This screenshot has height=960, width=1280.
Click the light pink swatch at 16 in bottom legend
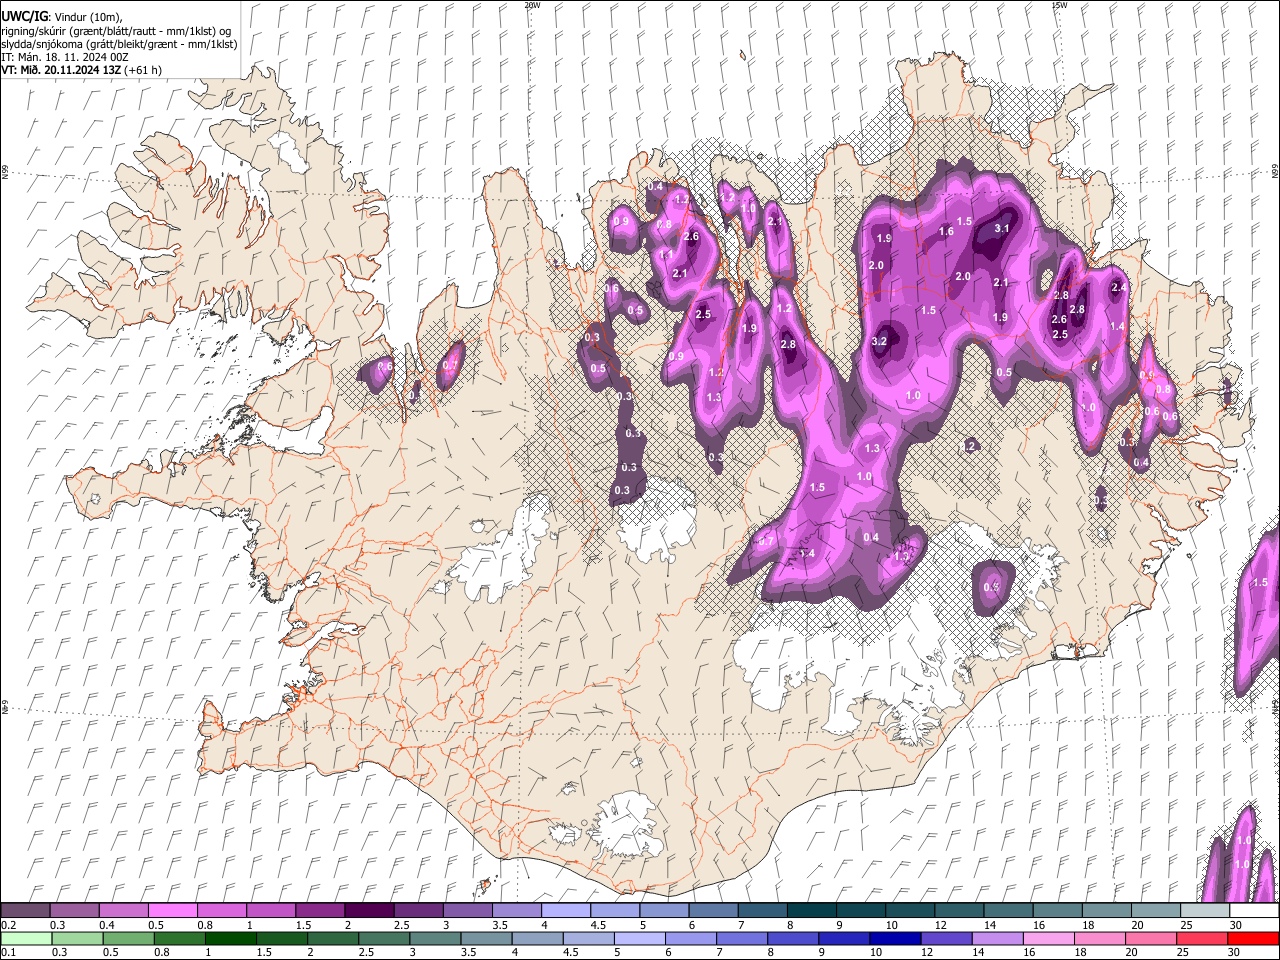click(x=1050, y=938)
